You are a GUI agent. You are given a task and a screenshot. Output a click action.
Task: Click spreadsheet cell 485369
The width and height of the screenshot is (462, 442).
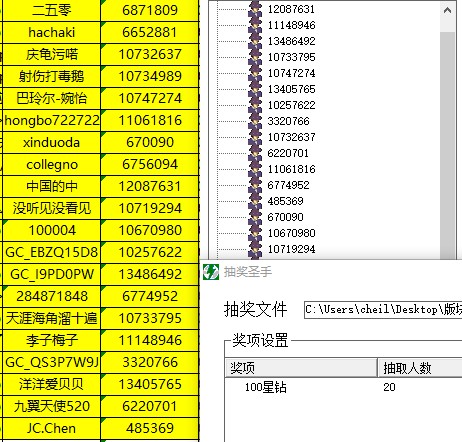tap(150, 428)
